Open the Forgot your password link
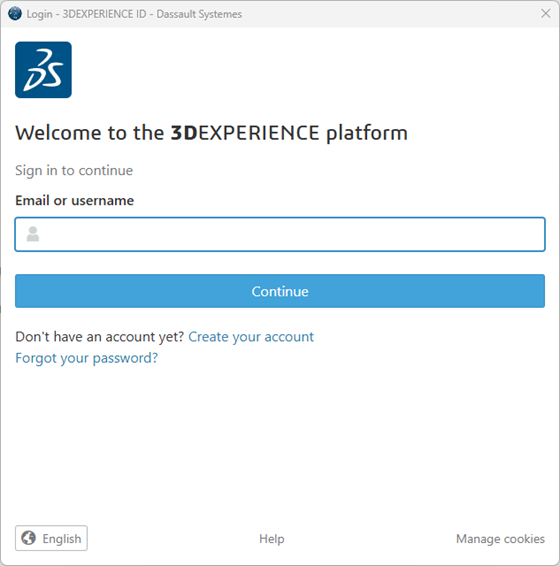Viewport: 560px width, 566px height. [87, 358]
